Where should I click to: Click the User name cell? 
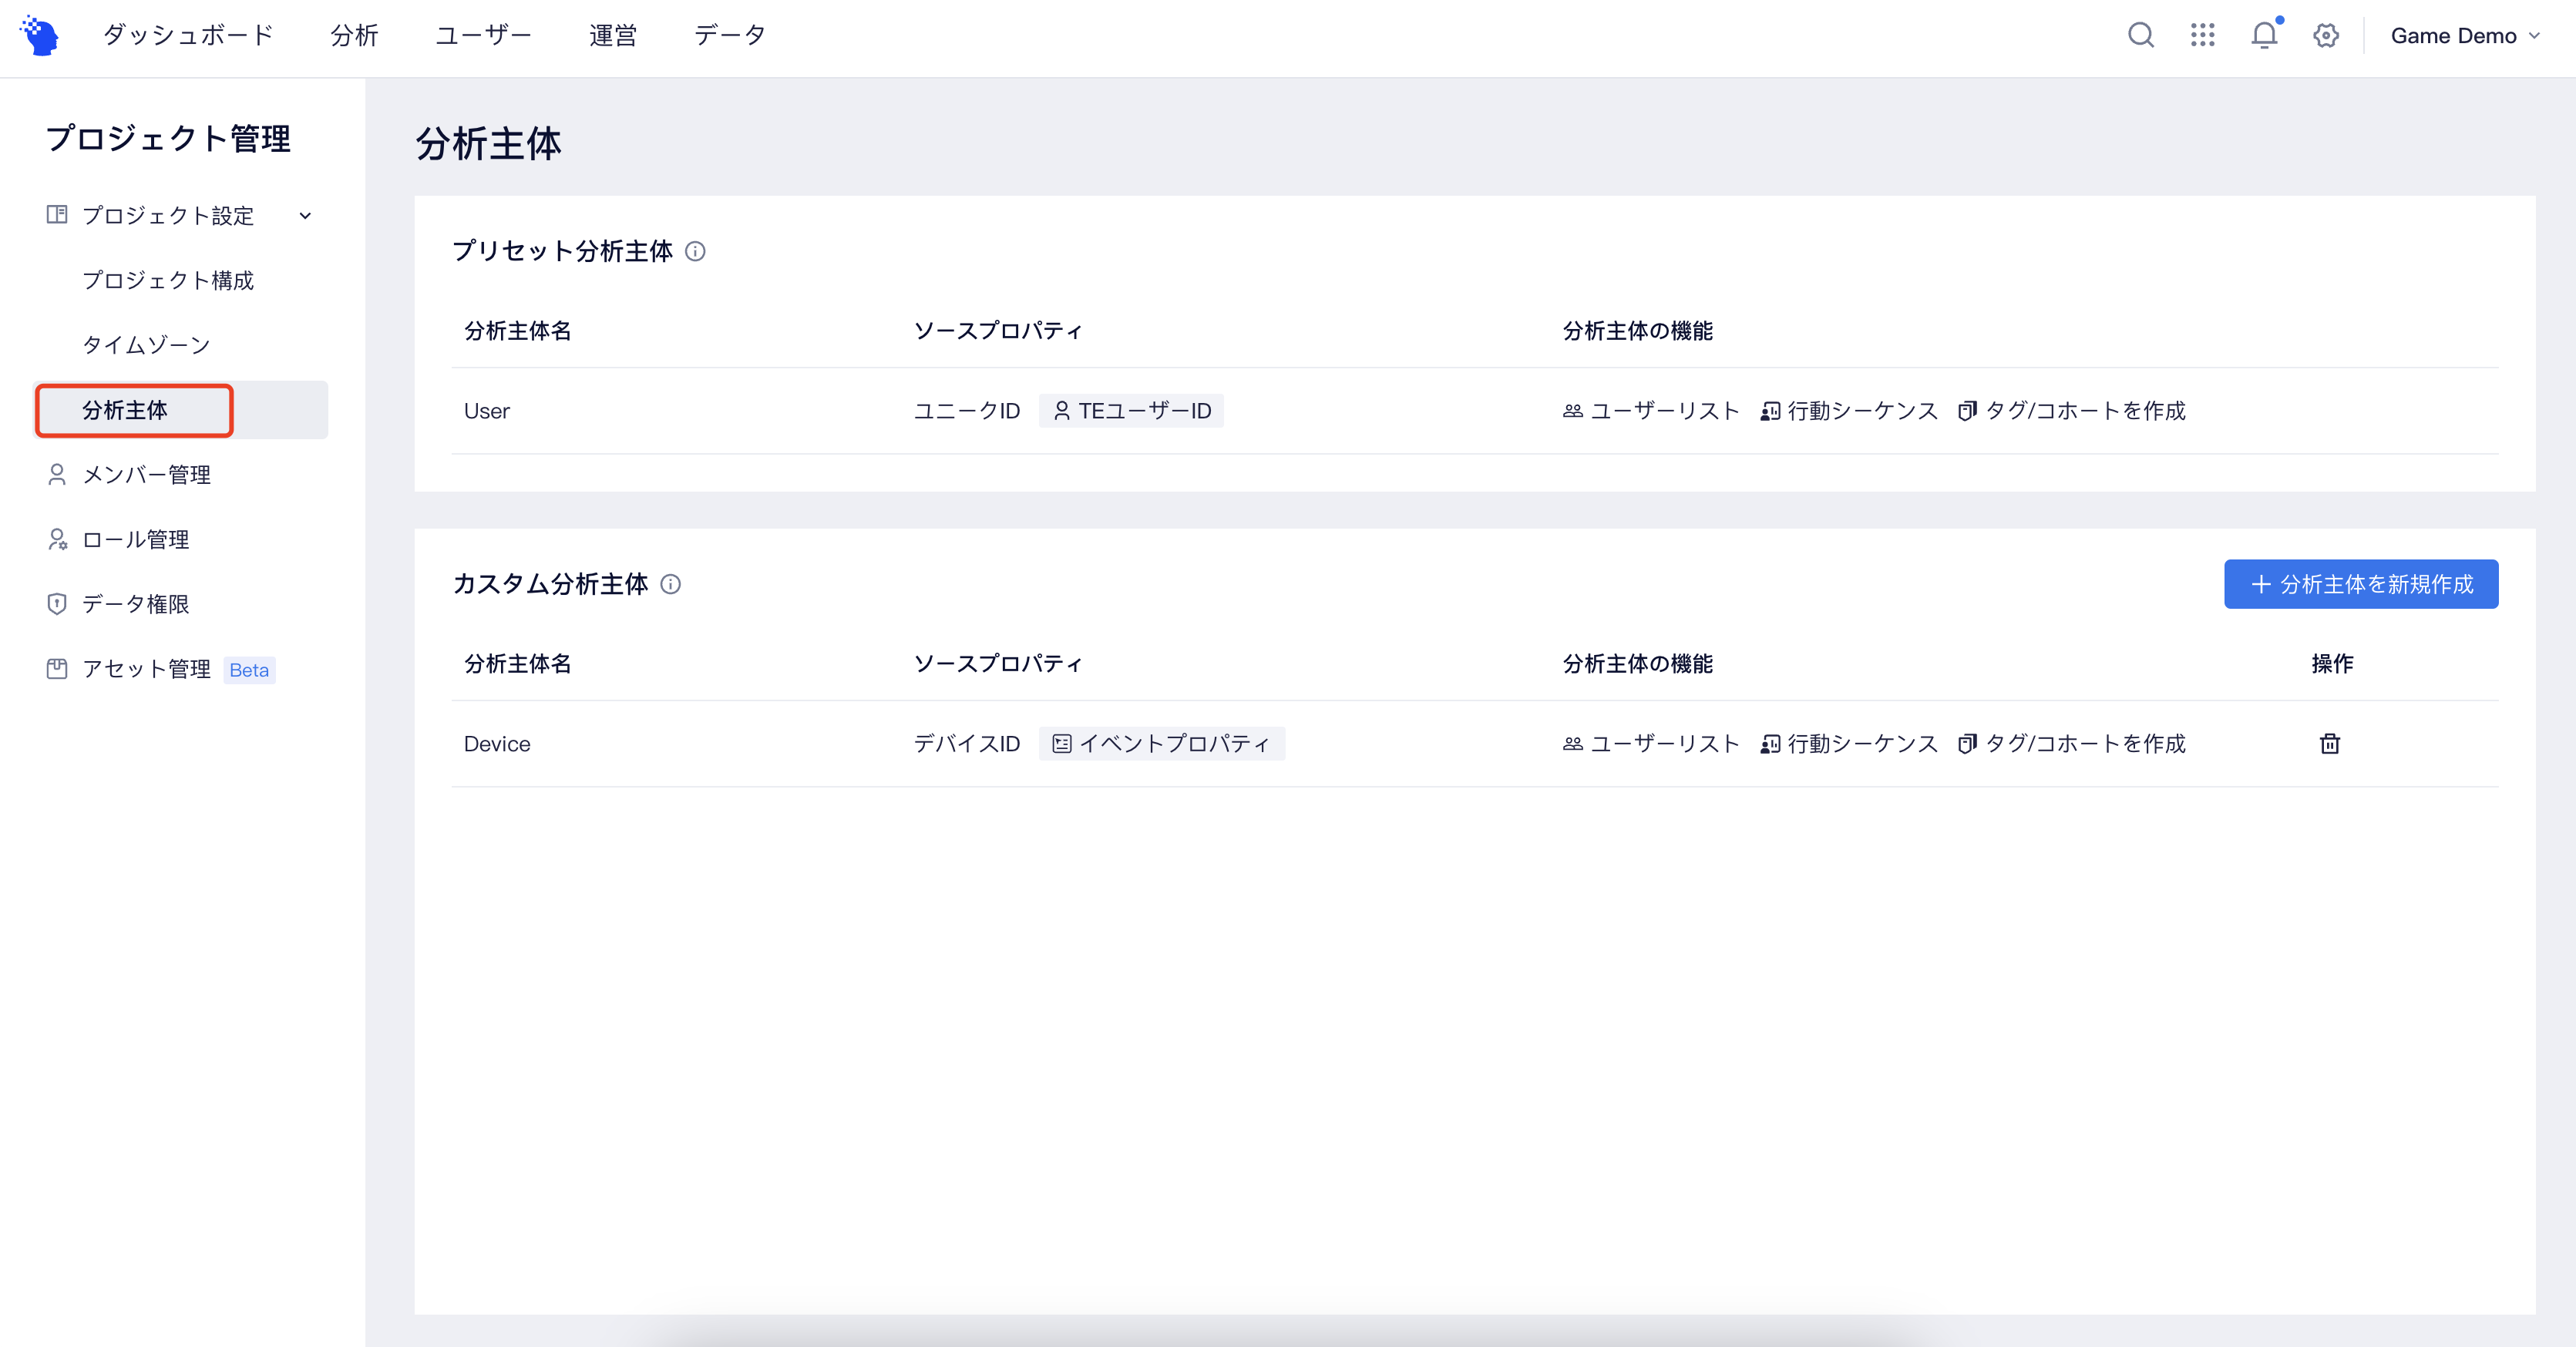[487, 411]
